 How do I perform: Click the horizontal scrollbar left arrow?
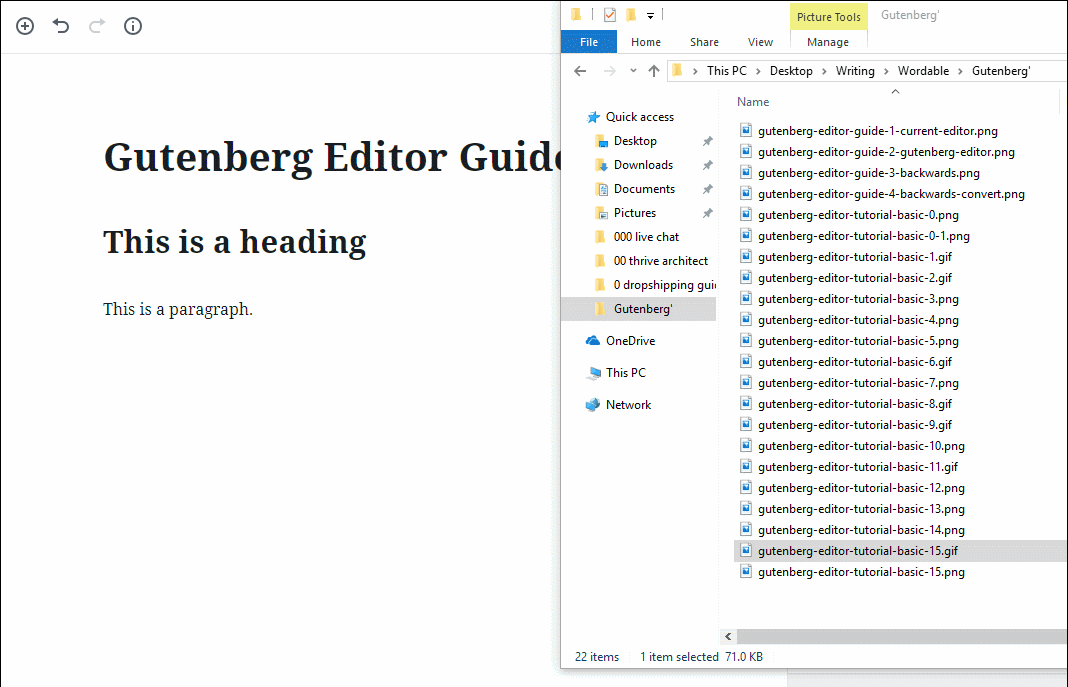coord(728,636)
